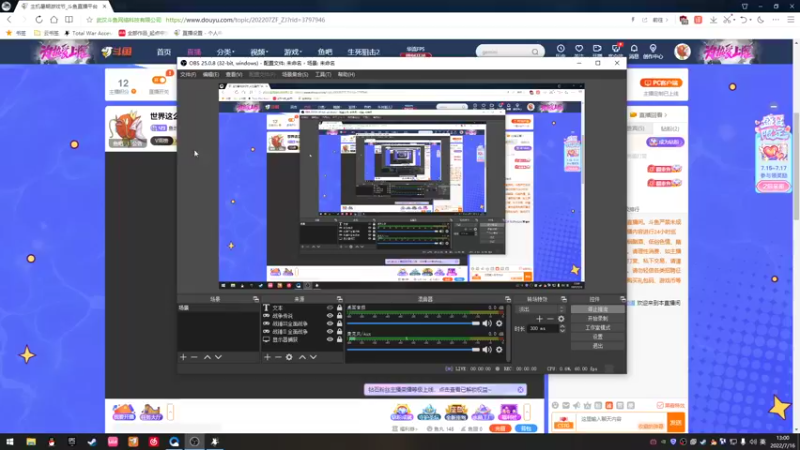The image size is (800, 450).
Task: Open OBS 编辑(E) menu
Action: point(211,74)
